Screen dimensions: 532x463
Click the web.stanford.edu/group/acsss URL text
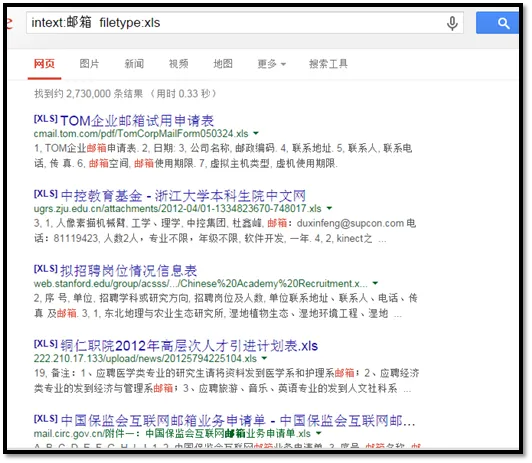point(200,283)
